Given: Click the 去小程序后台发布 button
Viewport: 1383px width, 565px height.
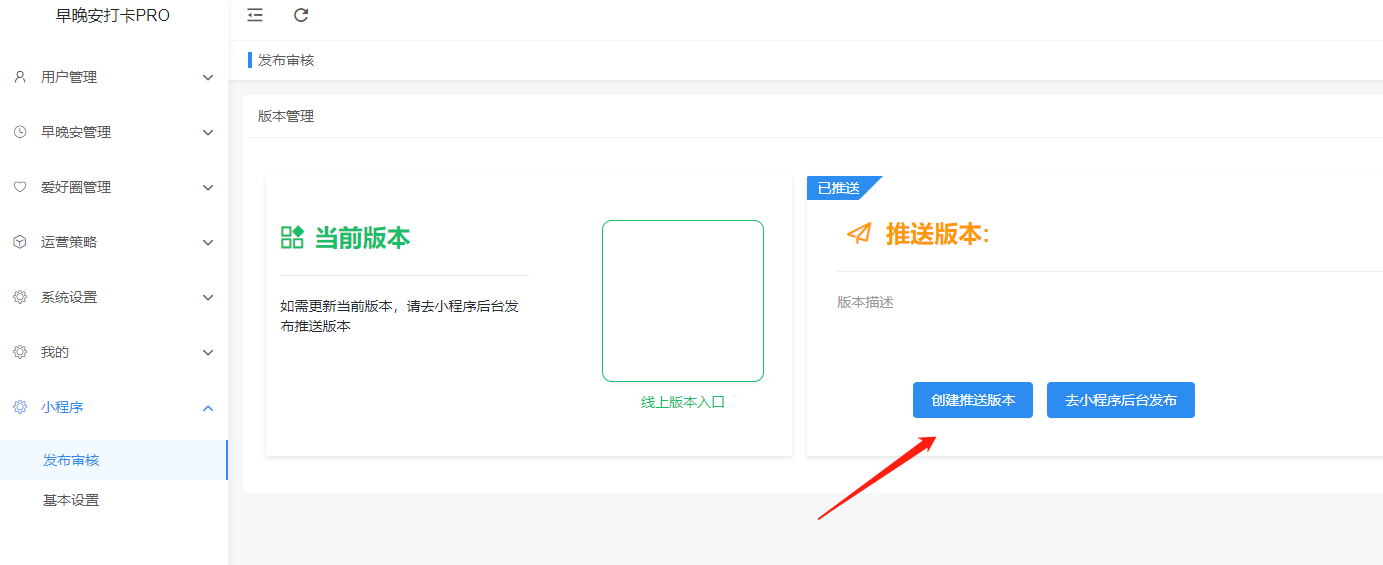Looking at the screenshot, I should point(1121,400).
